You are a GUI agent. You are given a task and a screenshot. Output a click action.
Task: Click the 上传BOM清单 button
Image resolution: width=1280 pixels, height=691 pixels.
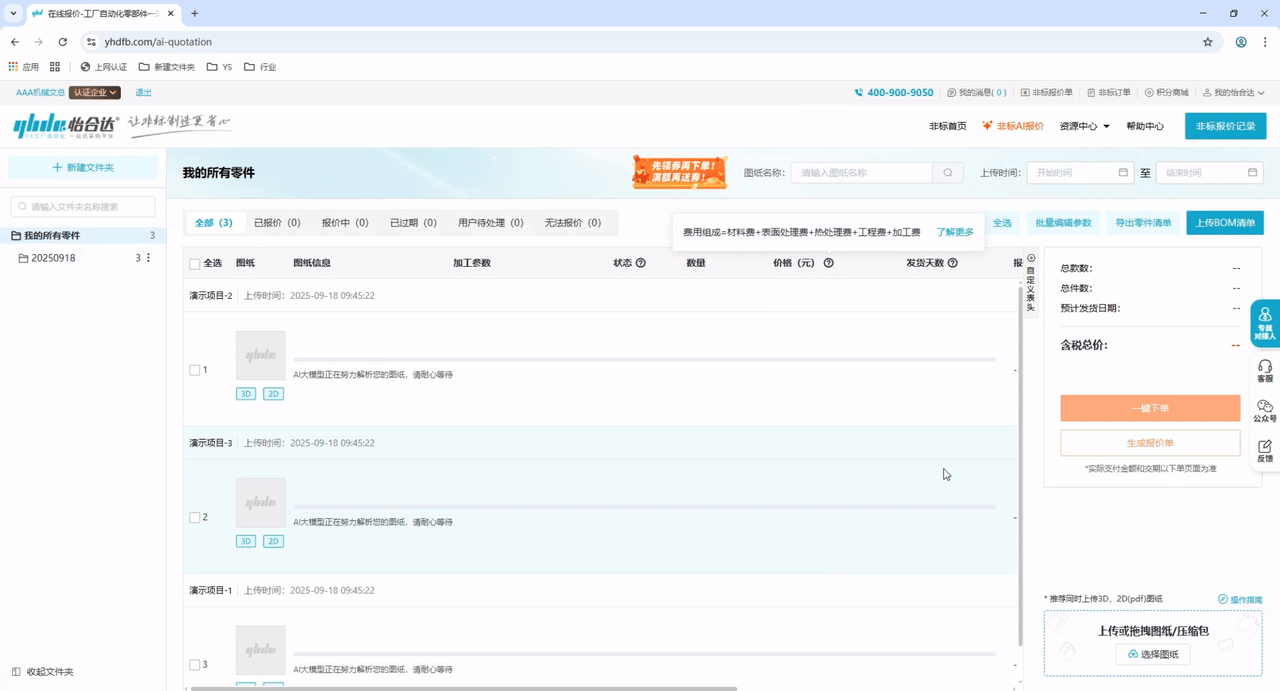point(1224,223)
